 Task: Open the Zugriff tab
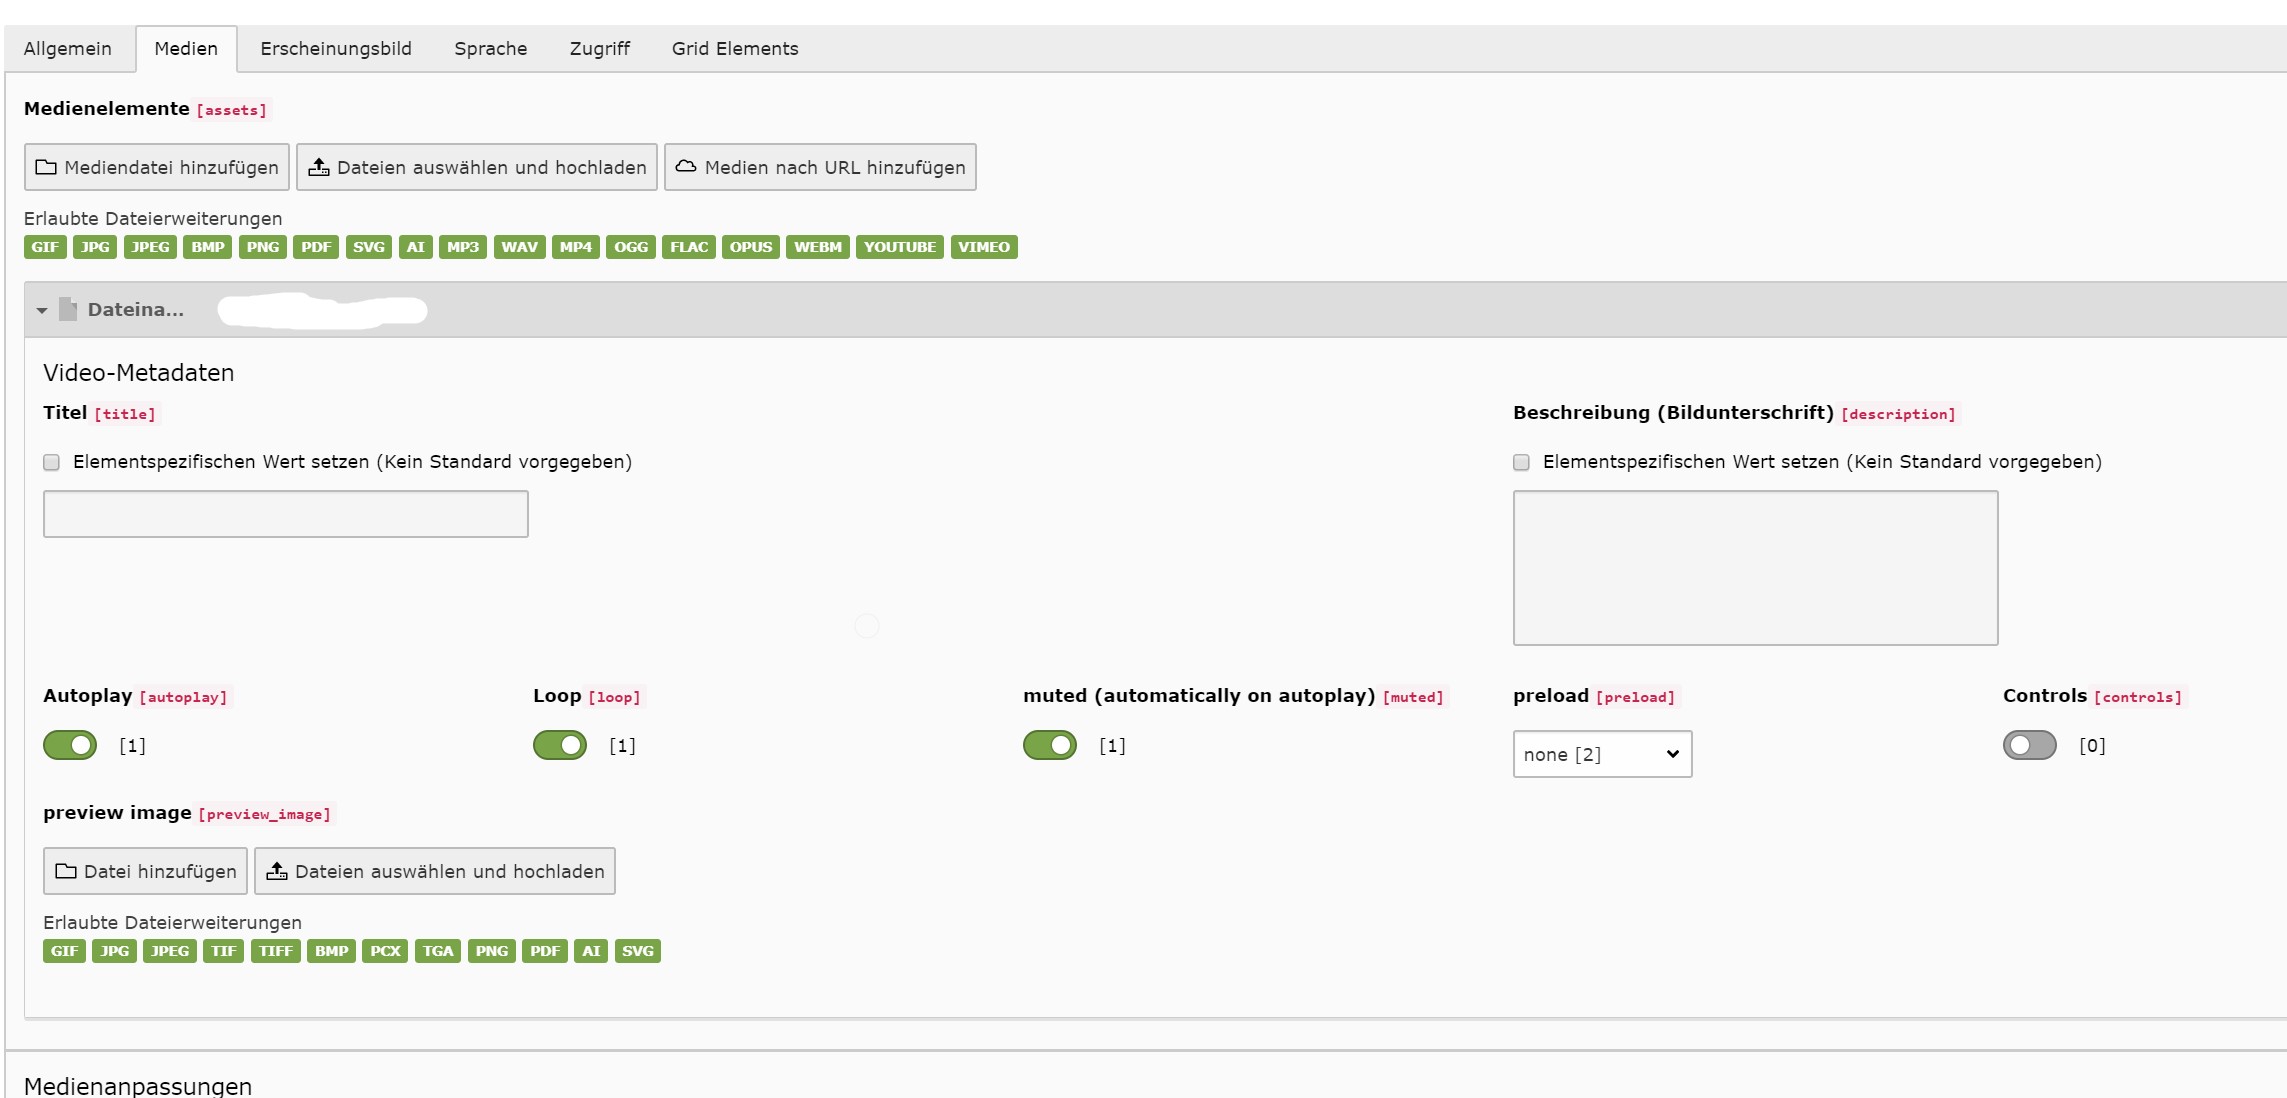point(600,49)
